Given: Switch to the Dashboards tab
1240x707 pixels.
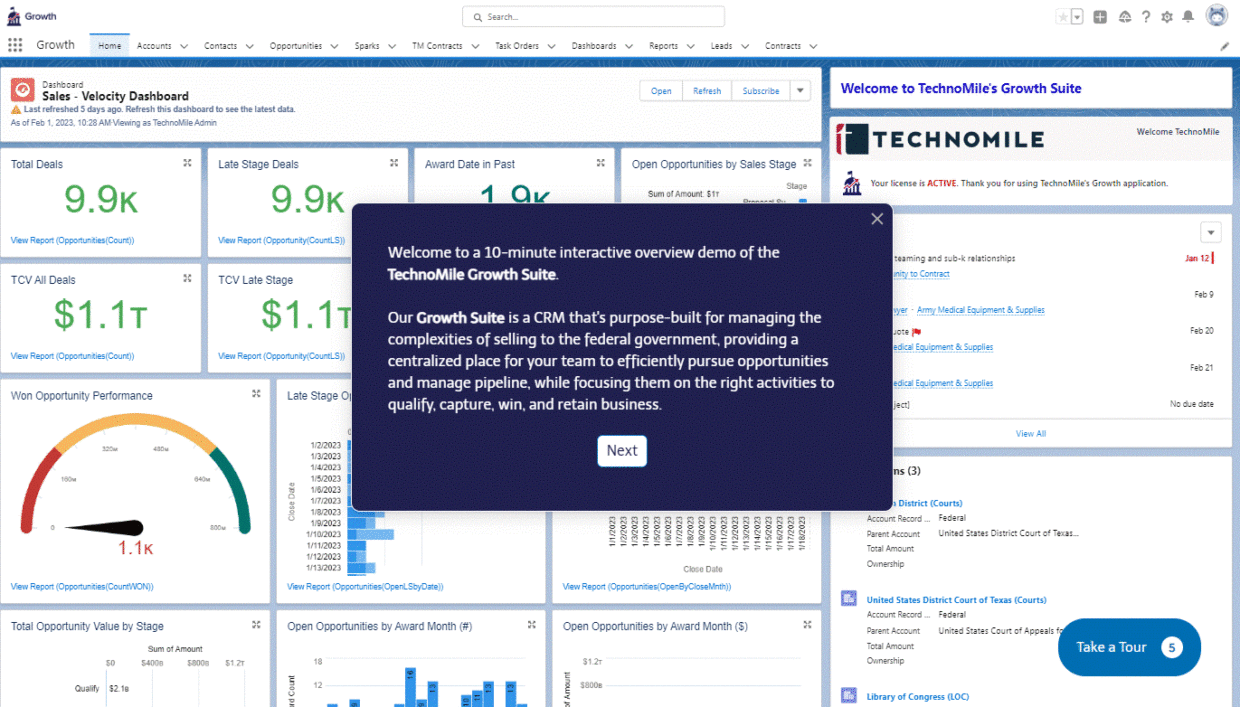Looking at the screenshot, I should tap(594, 46).
